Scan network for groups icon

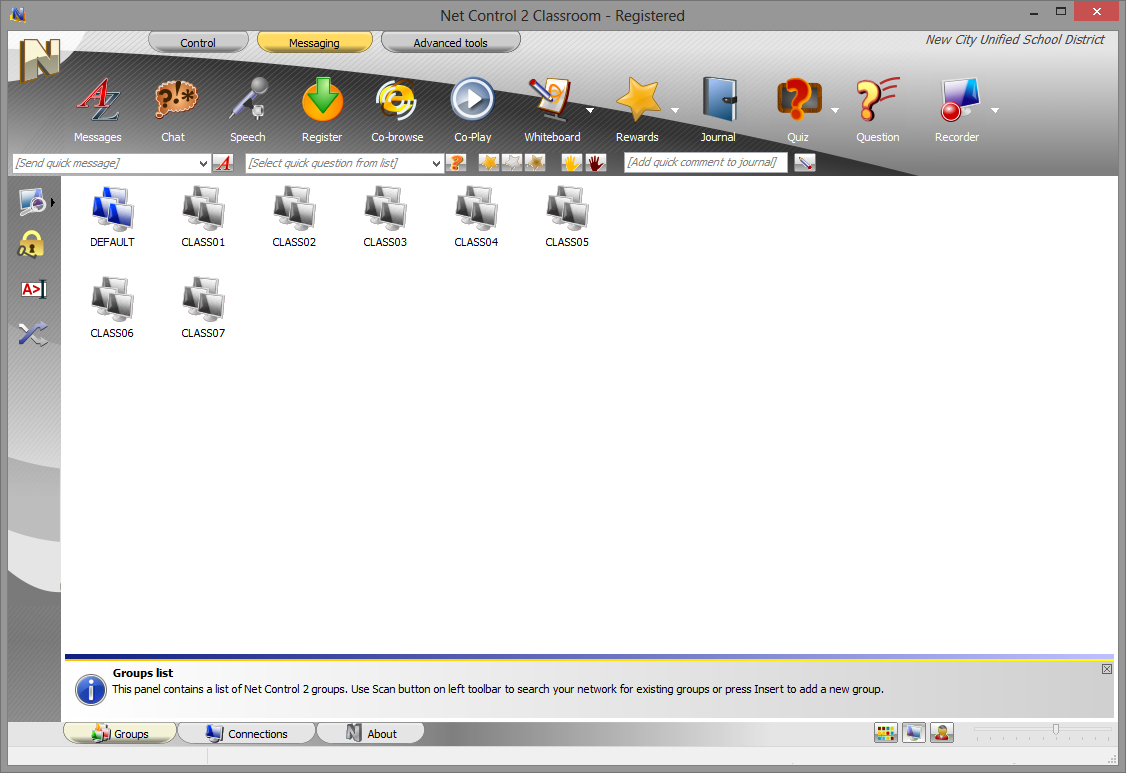32,202
